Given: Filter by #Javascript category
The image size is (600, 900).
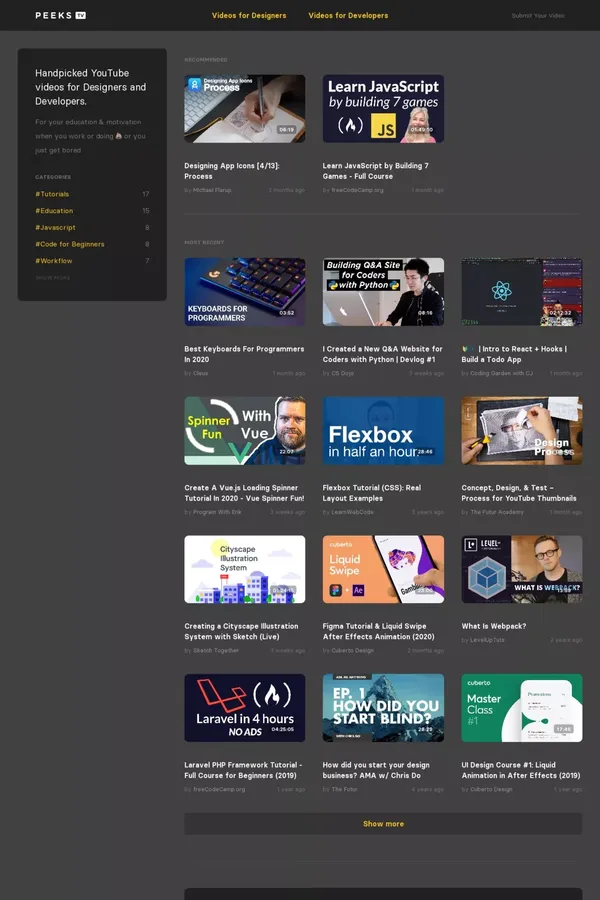Looking at the screenshot, I should coord(55,227).
